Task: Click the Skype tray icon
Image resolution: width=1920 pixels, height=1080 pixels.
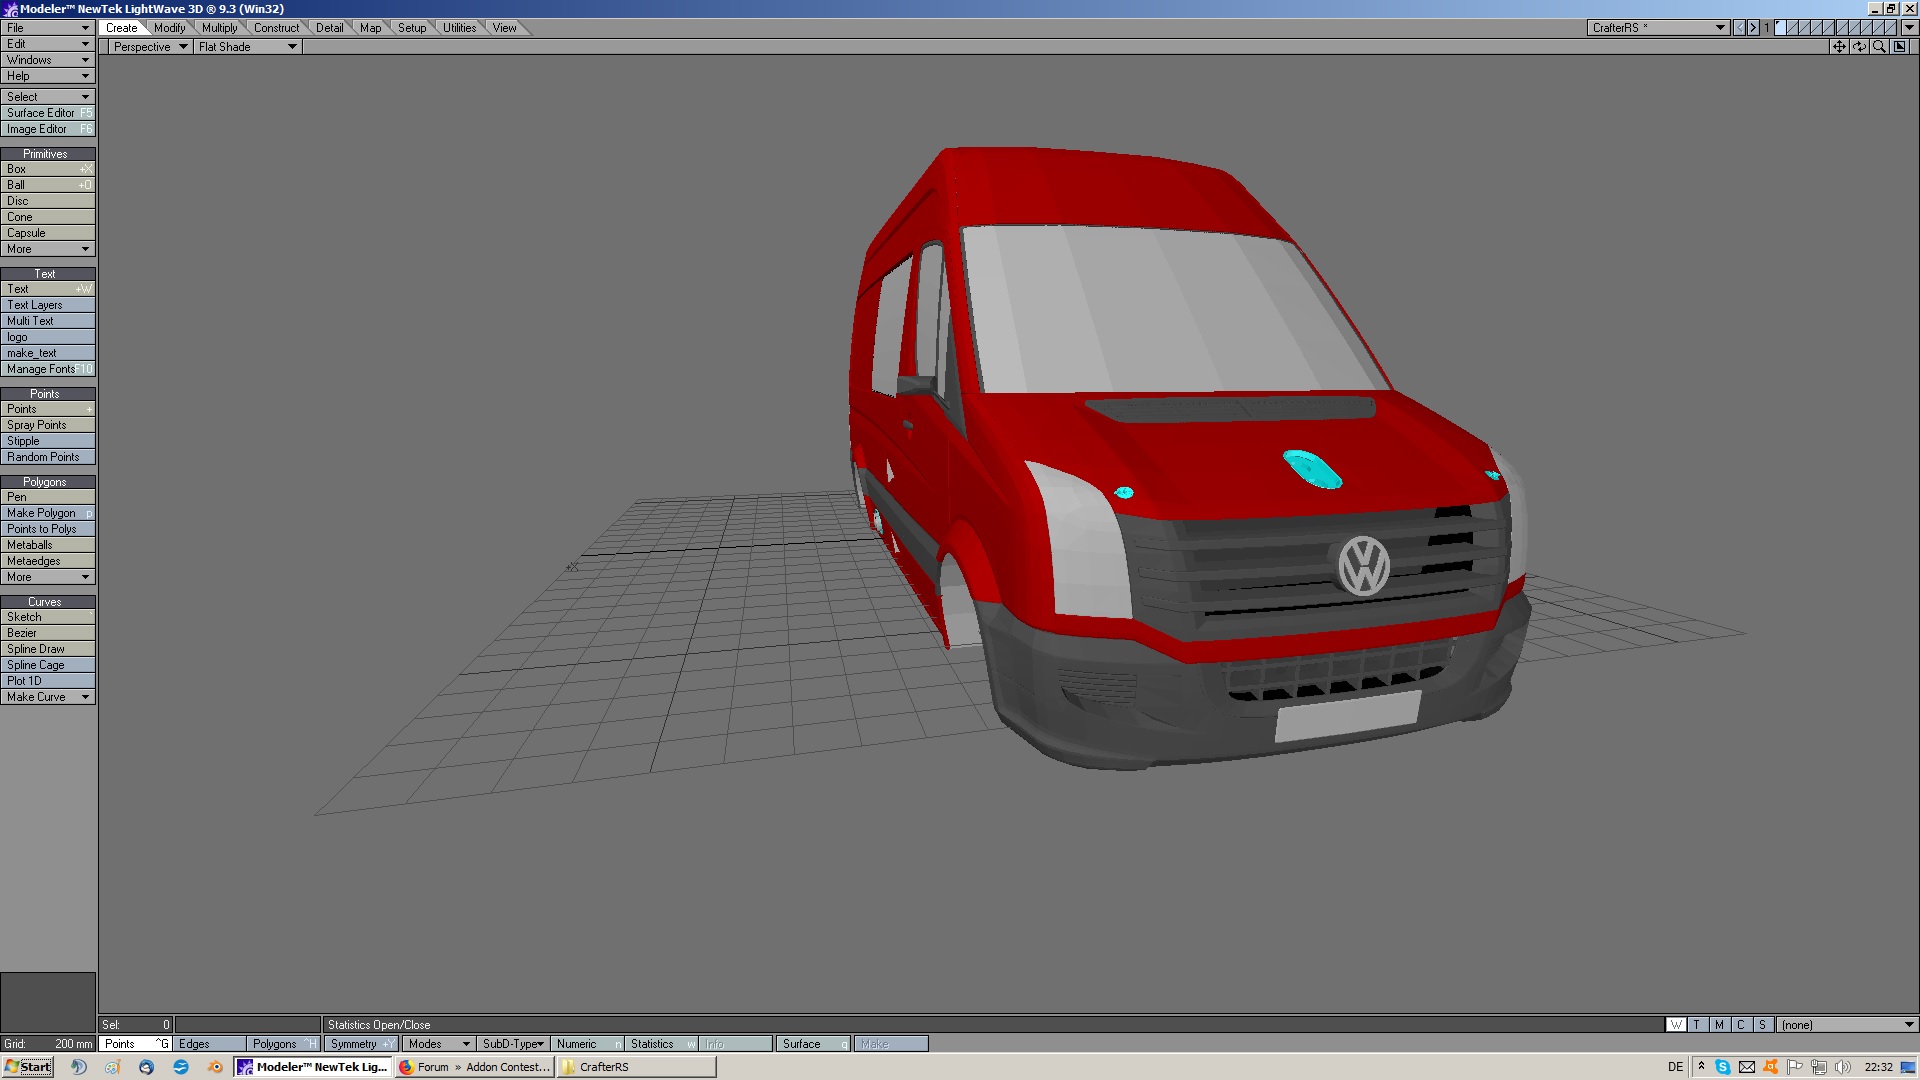Action: 1723,1067
